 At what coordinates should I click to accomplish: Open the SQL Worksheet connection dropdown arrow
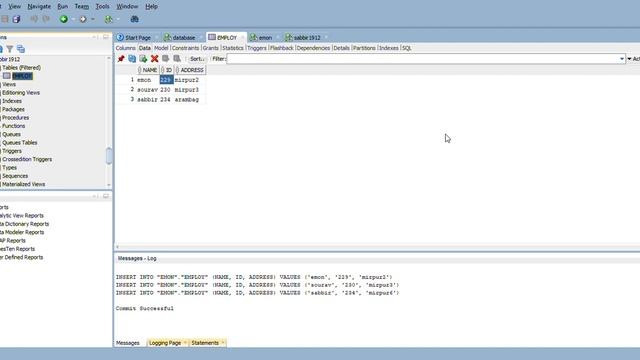(118, 19)
